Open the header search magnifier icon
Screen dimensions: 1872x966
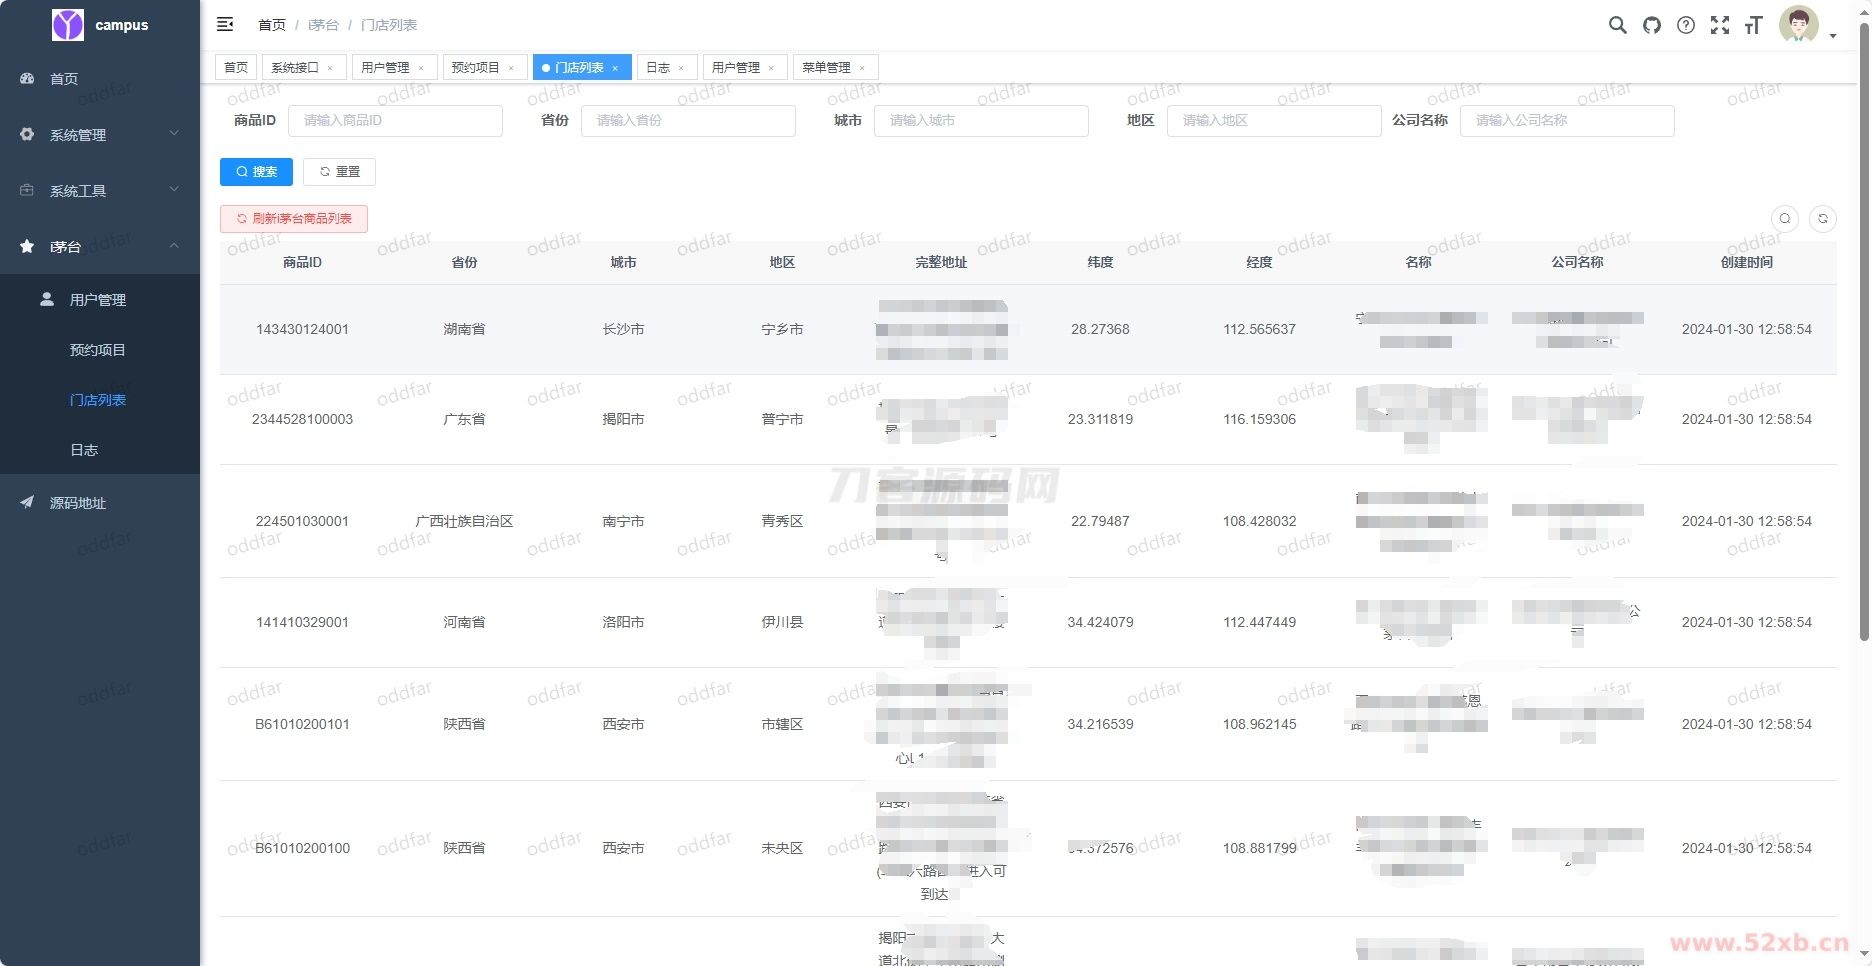tap(1617, 25)
